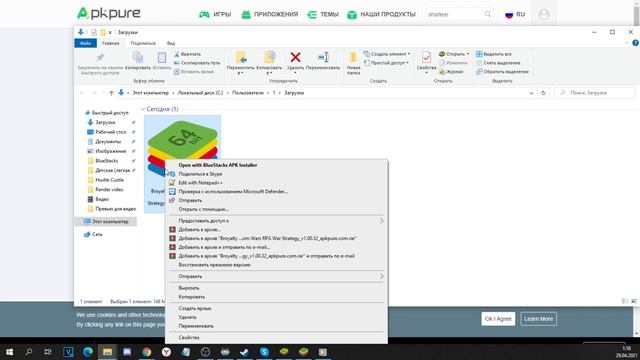Click Выделить все in ribbon

(x=494, y=54)
